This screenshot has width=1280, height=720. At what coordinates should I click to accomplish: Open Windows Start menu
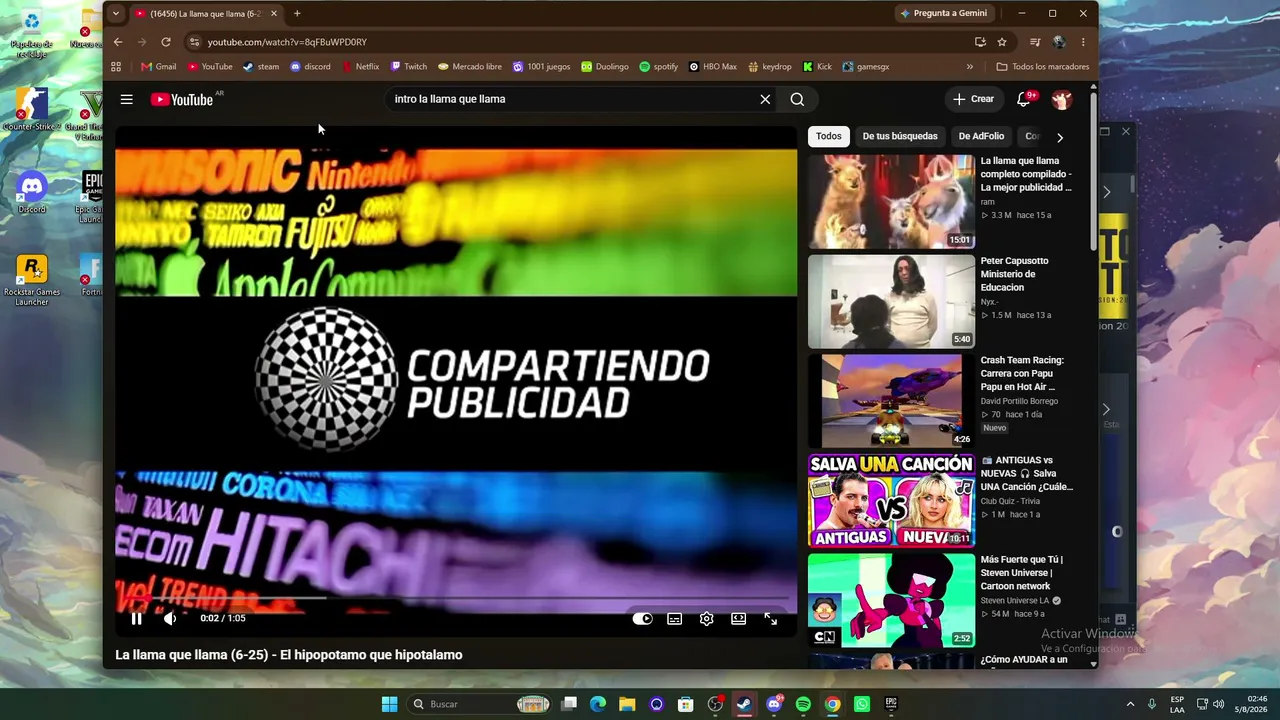(390, 704)
